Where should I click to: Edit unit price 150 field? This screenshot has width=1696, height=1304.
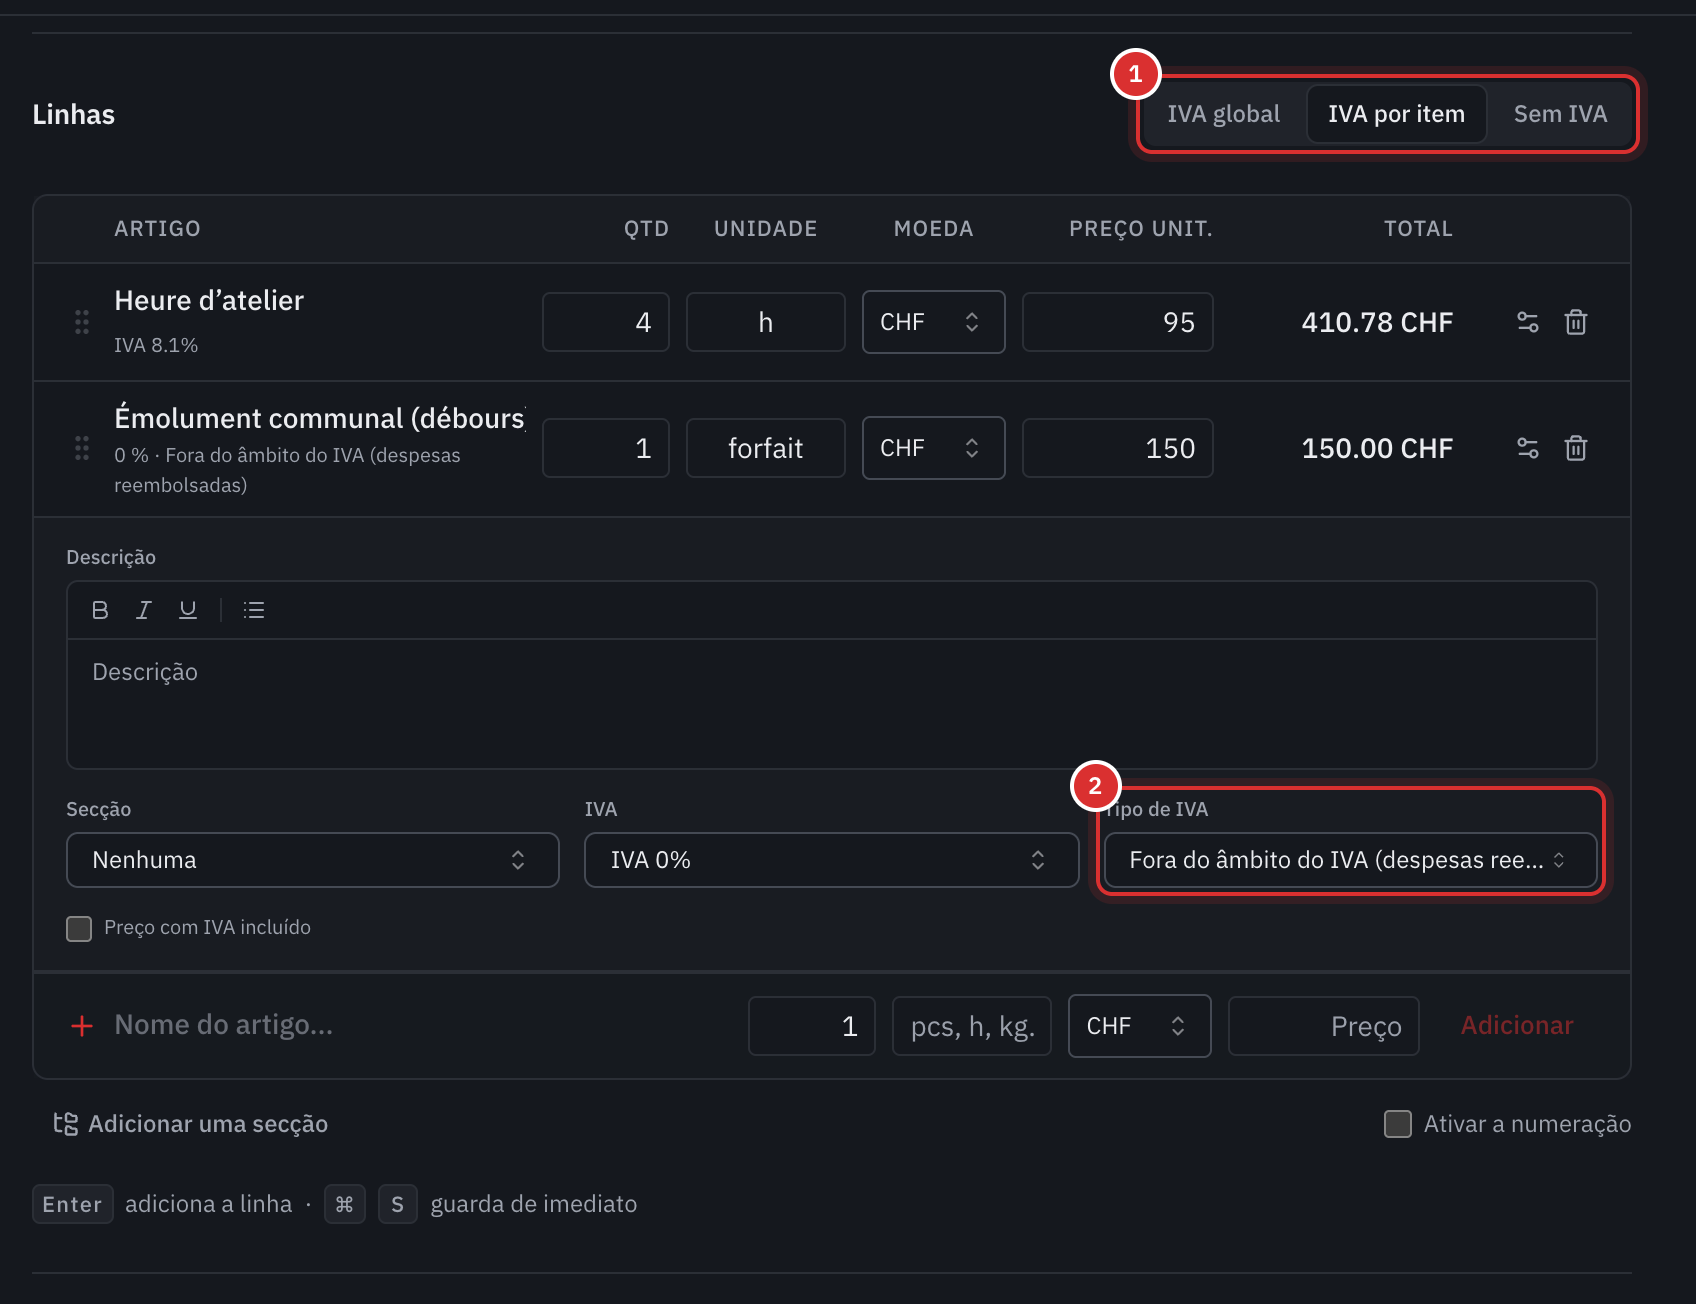pyautogui.click(x=1118, y=448)
